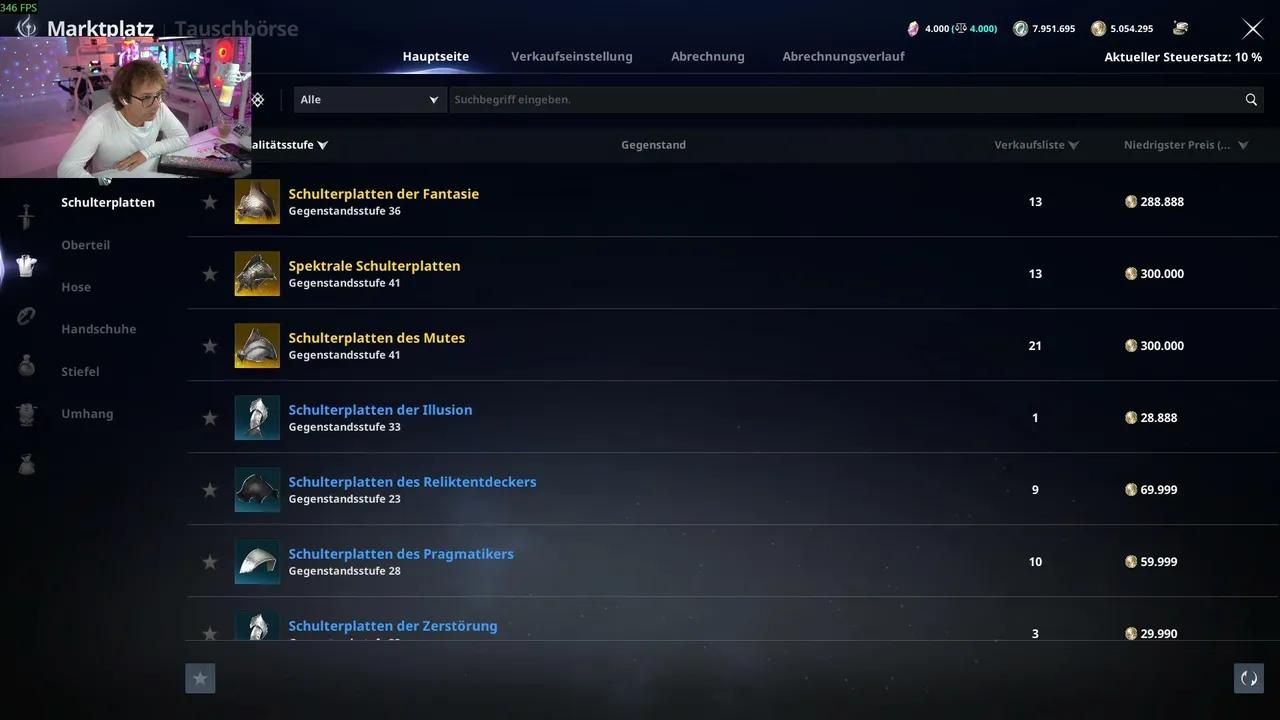Image resolution: width=1280 pixels, height=720 pixels.
Task: Open Abrechnungsverlauf tab
Action: click(843, 56)
